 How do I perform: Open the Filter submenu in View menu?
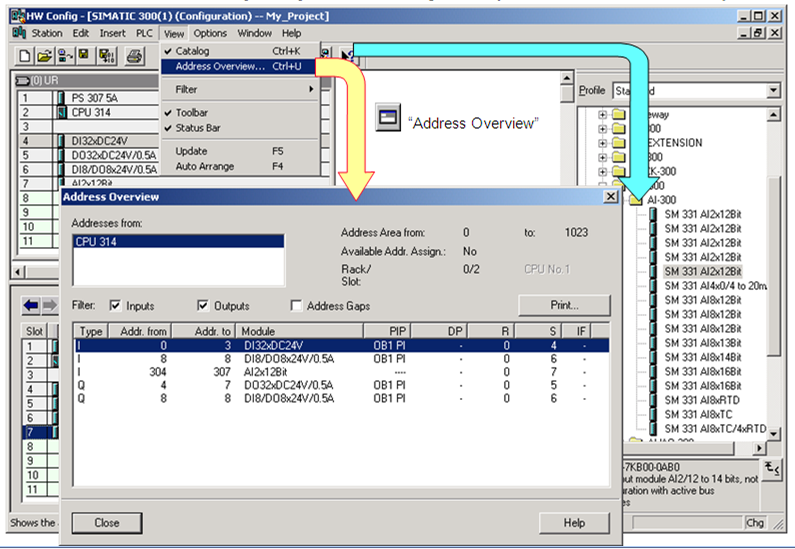click(x=239, y=89)
